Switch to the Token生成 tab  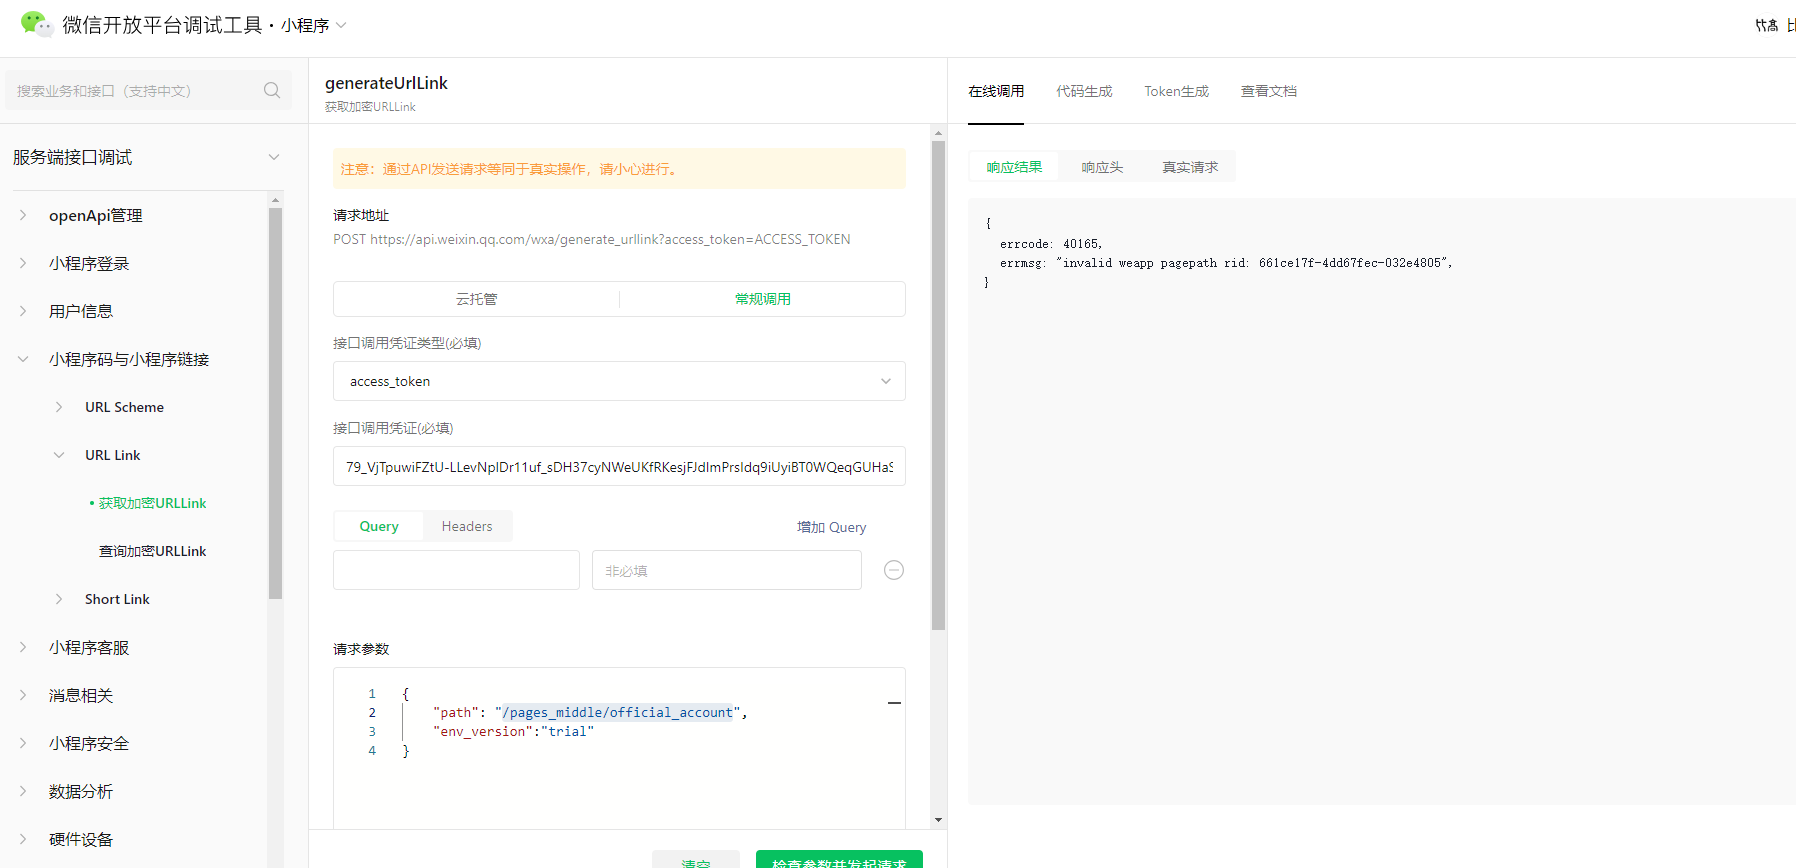click(1177, 91)
